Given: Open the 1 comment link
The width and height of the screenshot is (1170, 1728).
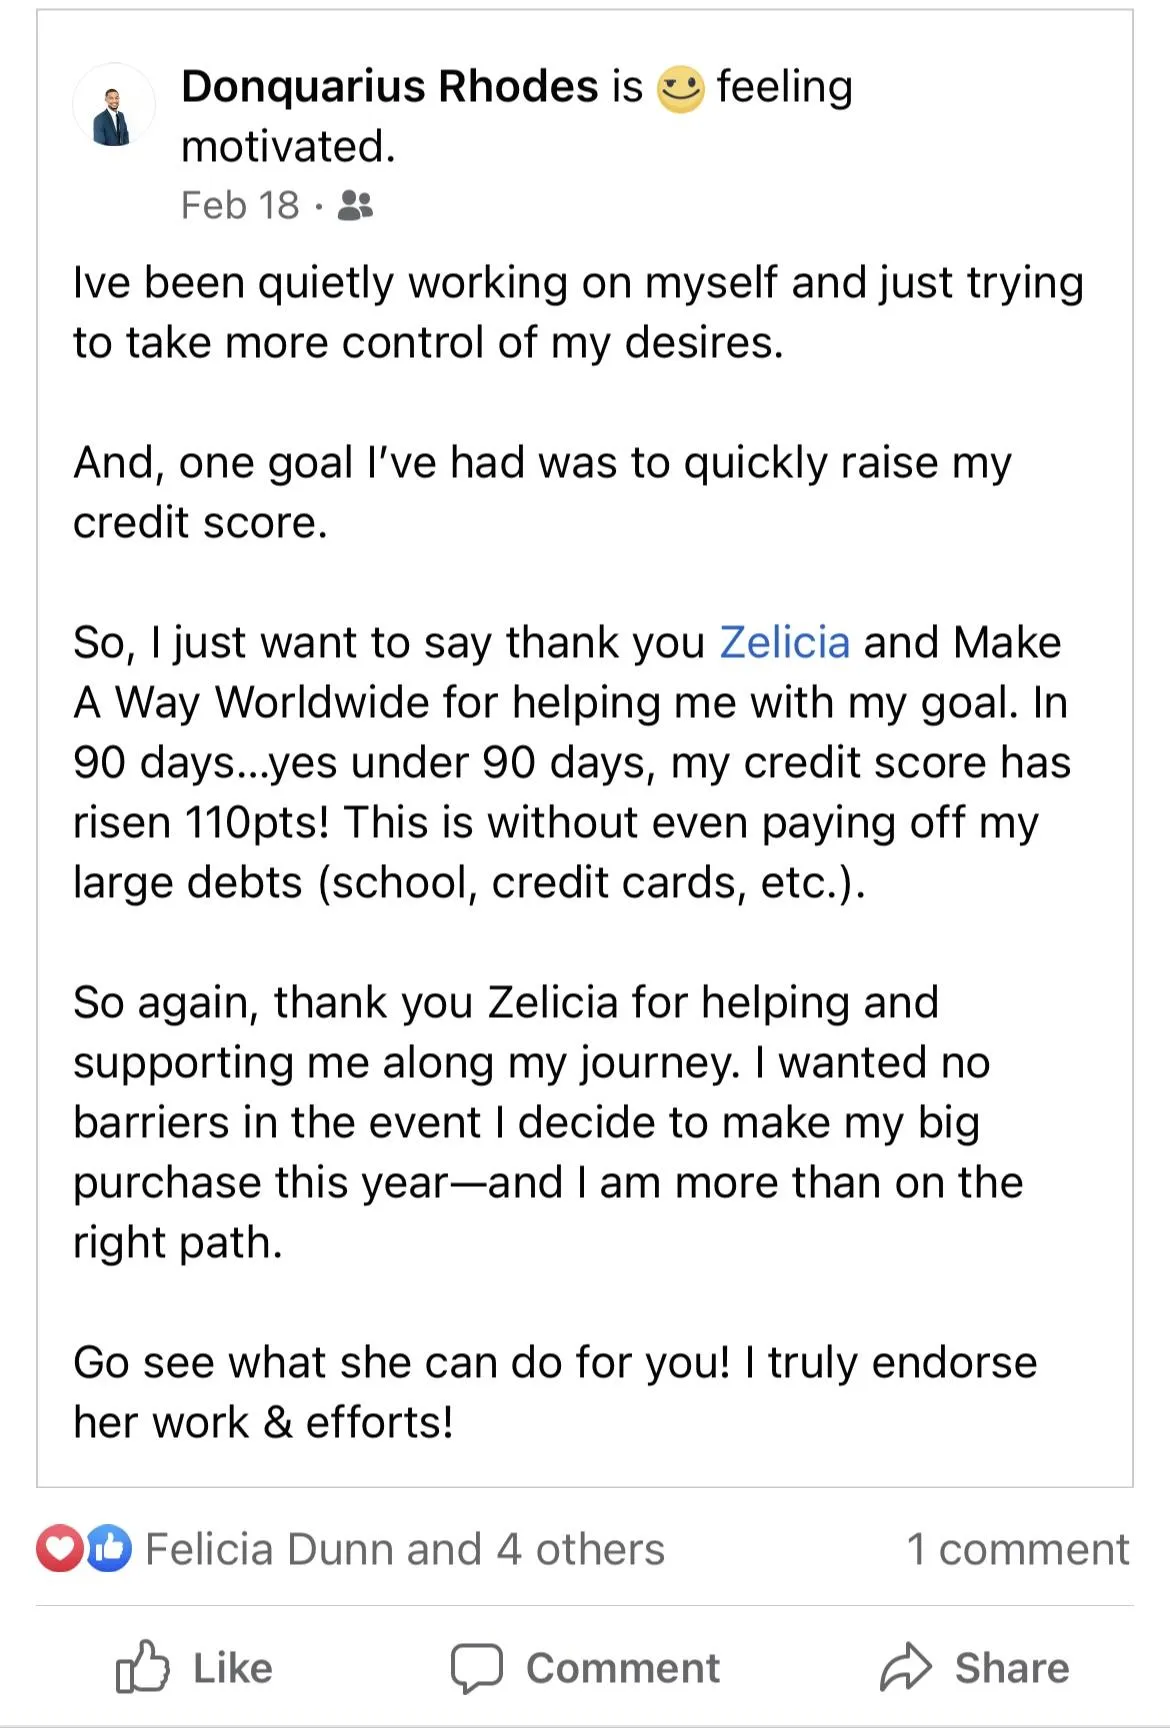Looking at the screenshot, I should 1018,1550.
